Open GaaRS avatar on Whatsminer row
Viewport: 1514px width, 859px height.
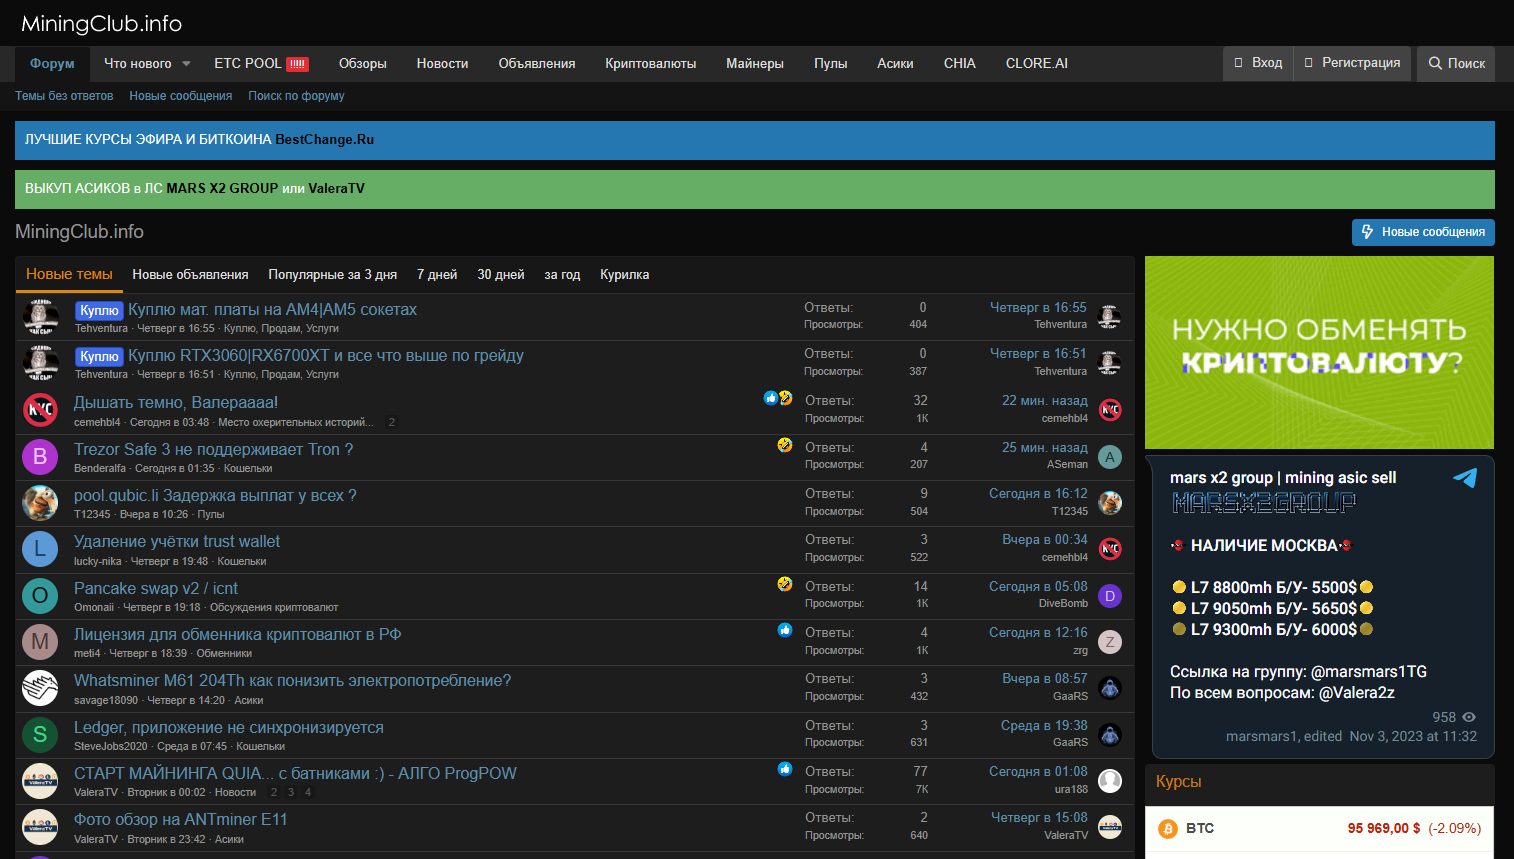pyautogui.click(x=1110, y=688)
